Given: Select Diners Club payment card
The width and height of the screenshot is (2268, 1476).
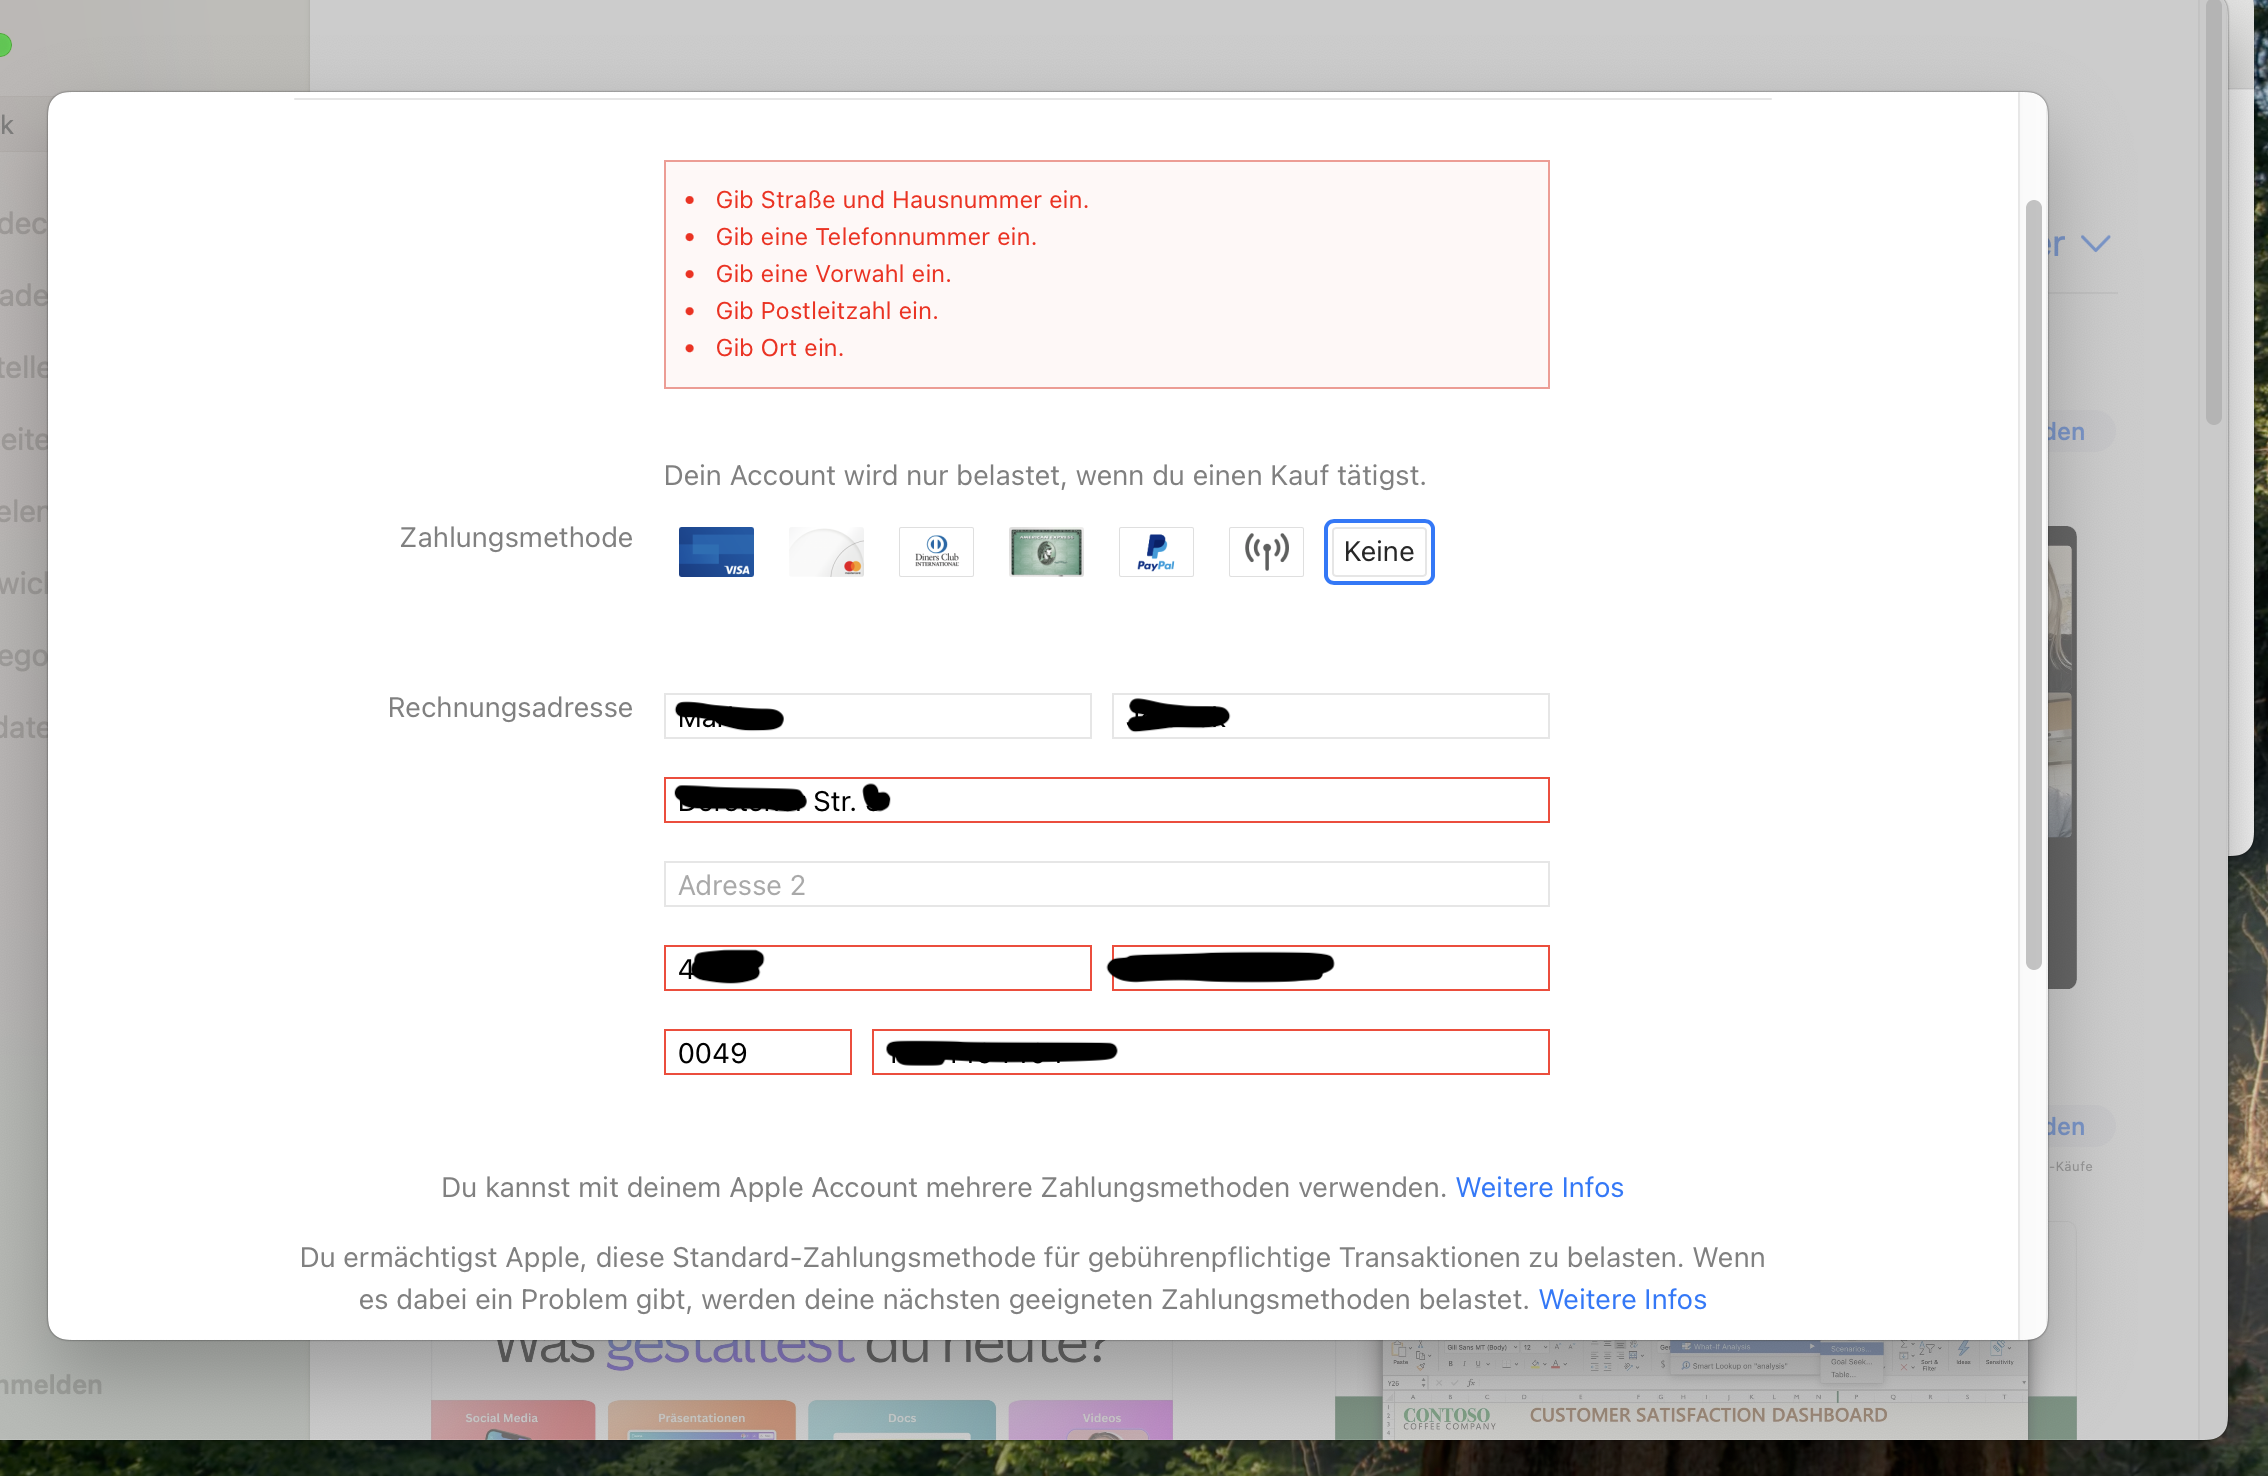Looking at the screenshot, I should (x=936, y=552).
